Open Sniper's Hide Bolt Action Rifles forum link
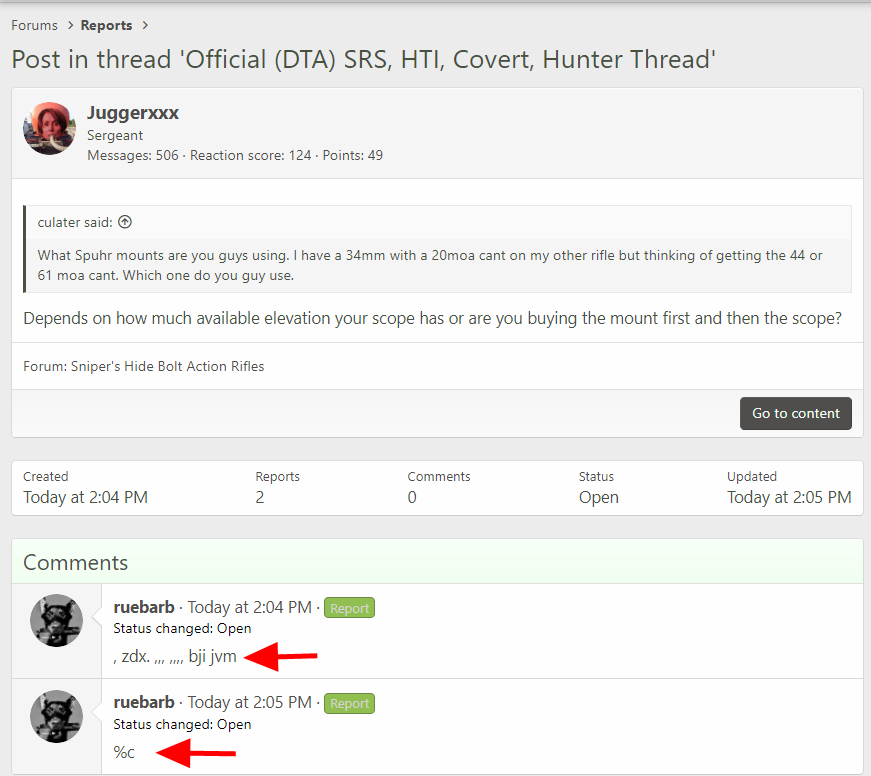The image size is (871, 776). [167, 366]
